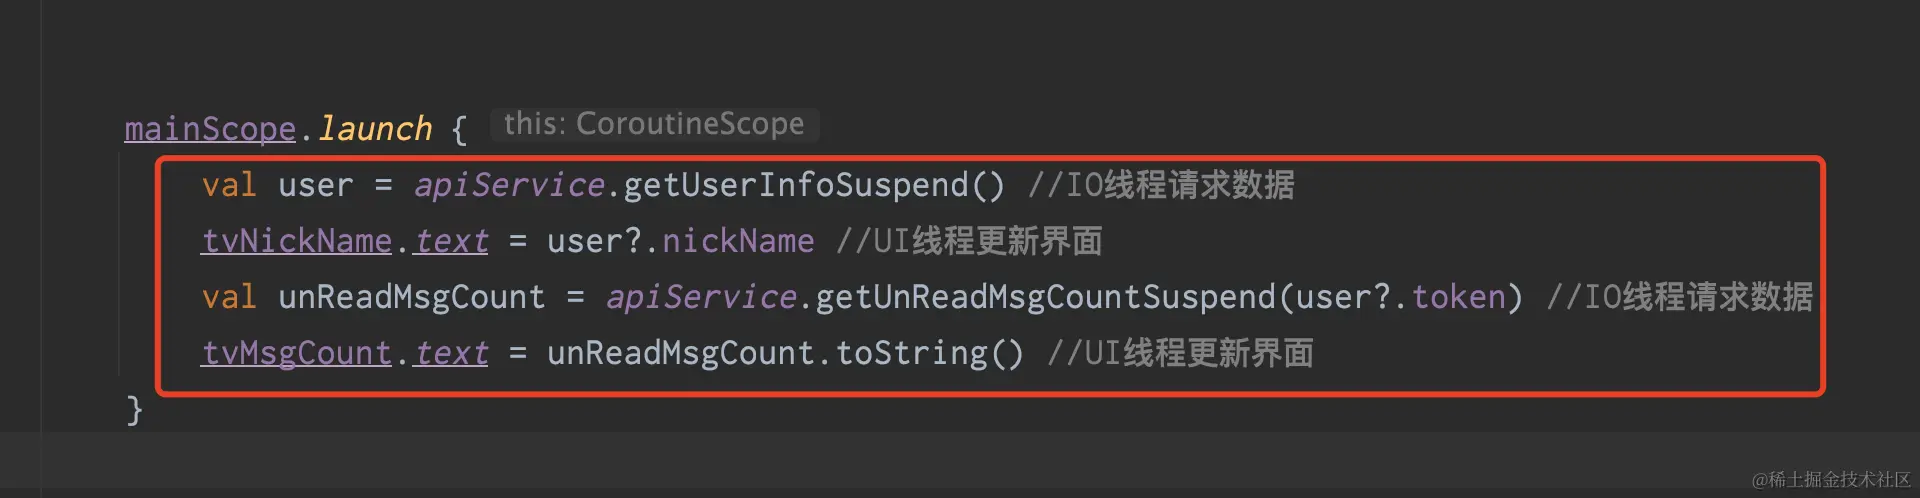
Task: Click the text property after tvNickName
Action: pyautogui.click(x=451, y=241)
